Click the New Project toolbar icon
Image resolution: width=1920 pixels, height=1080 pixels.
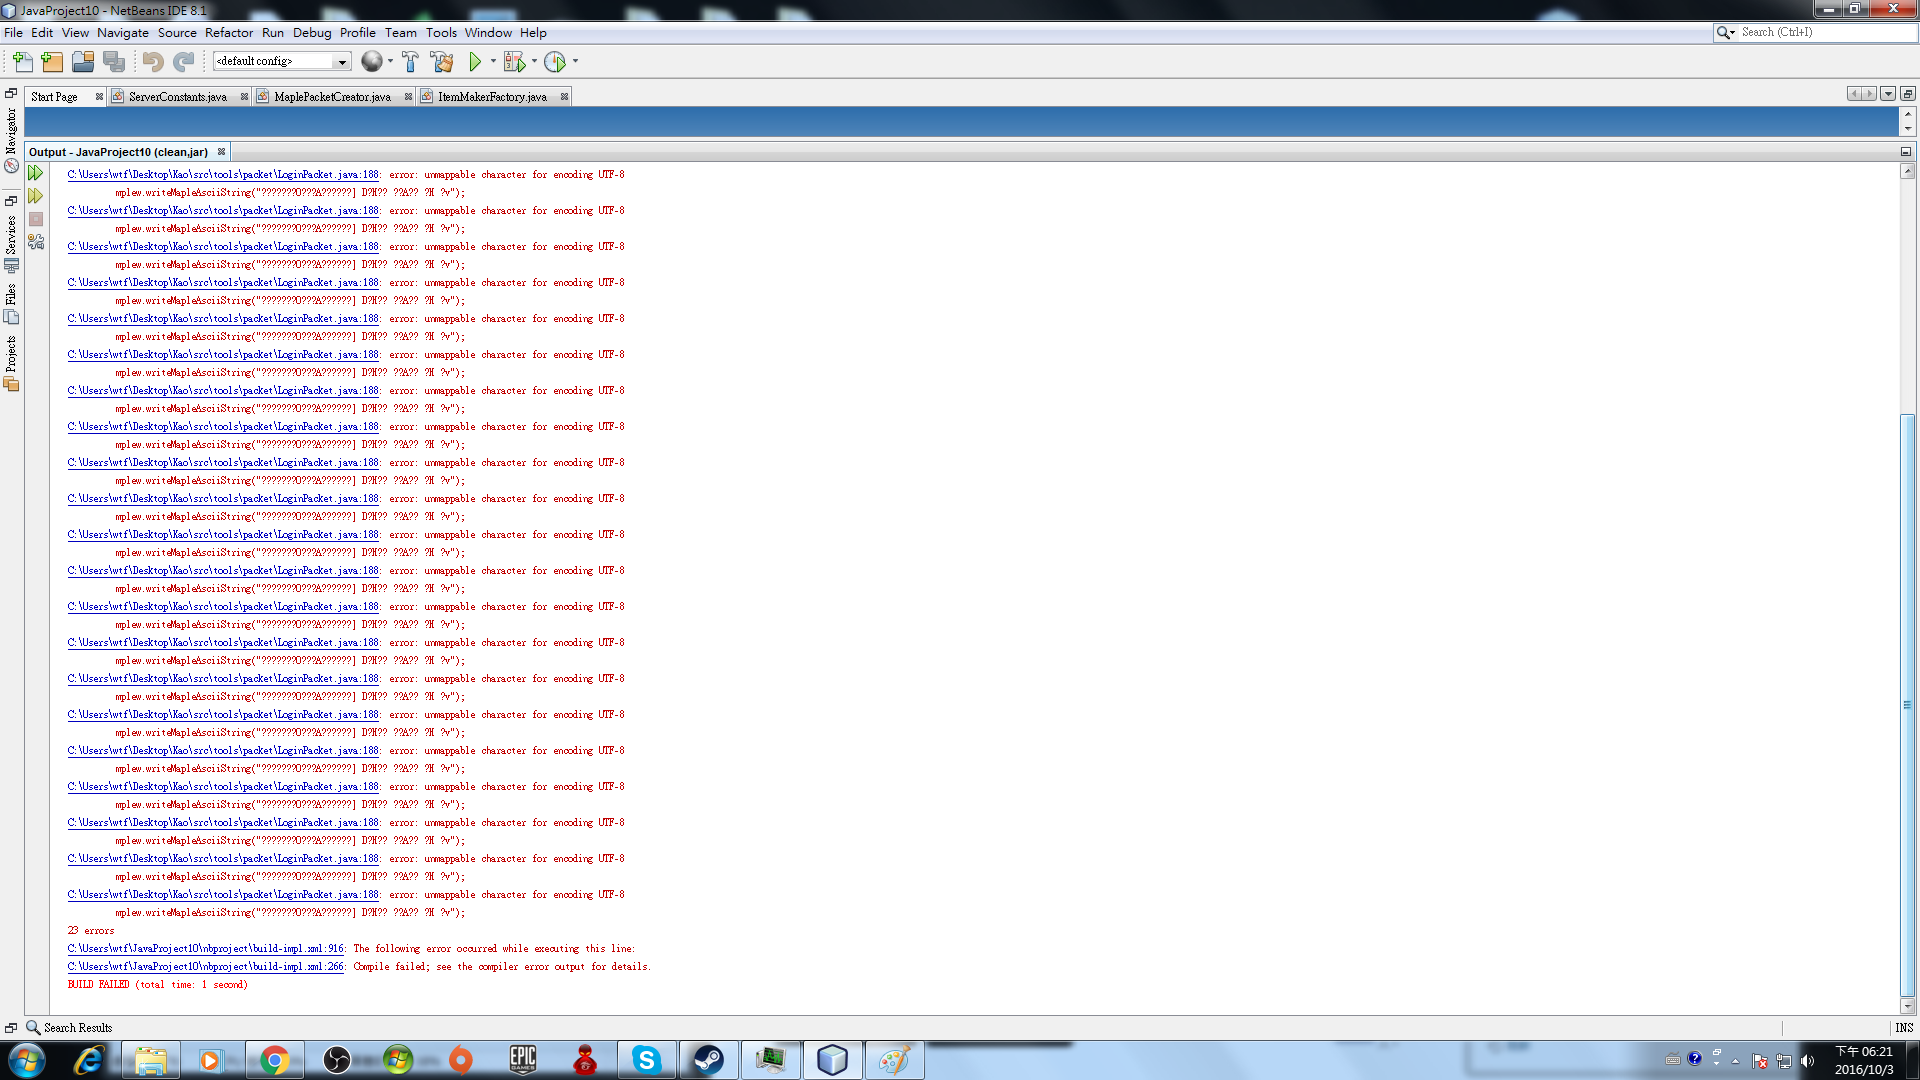tap(52, 62)
